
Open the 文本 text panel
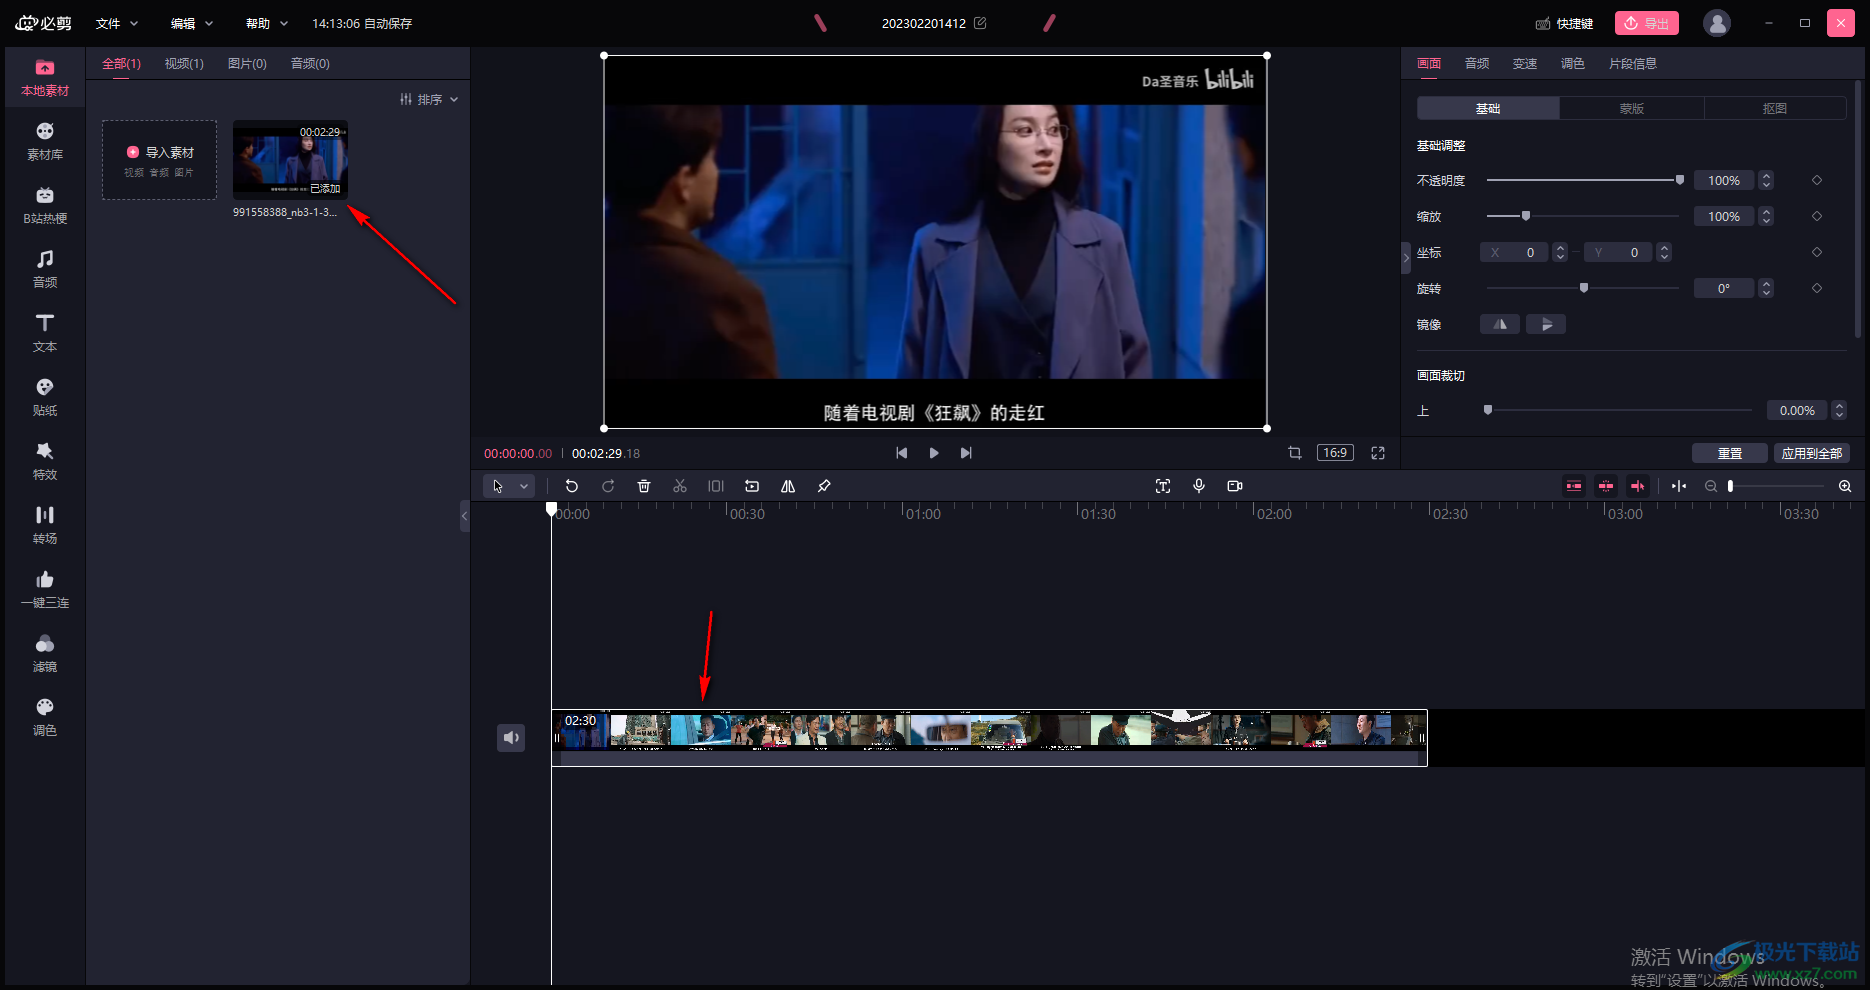pyautogui.click(x=45, y=334)
